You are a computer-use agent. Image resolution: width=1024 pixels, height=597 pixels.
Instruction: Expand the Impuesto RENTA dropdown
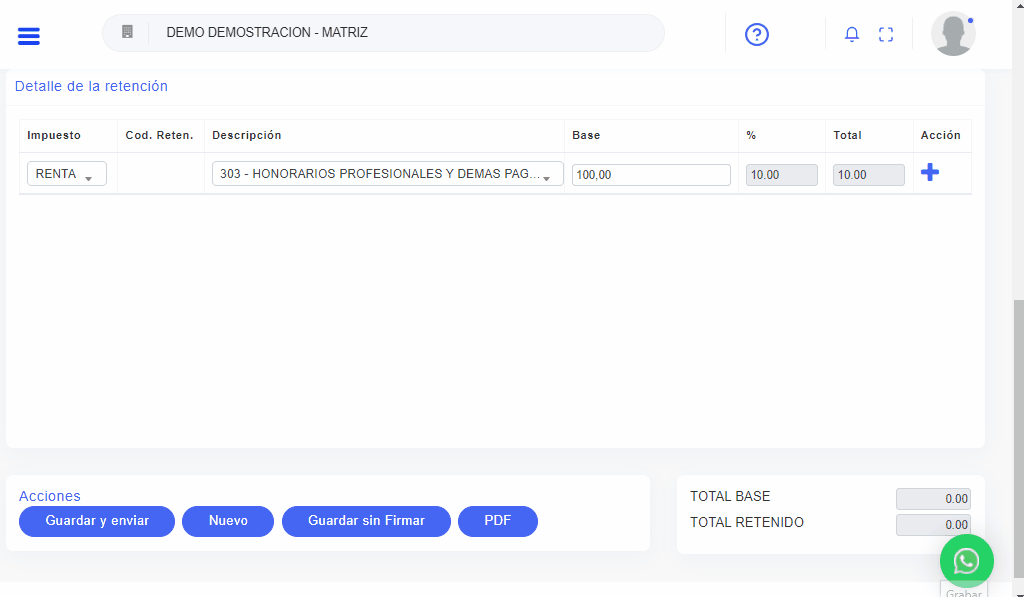click(66, 174)
